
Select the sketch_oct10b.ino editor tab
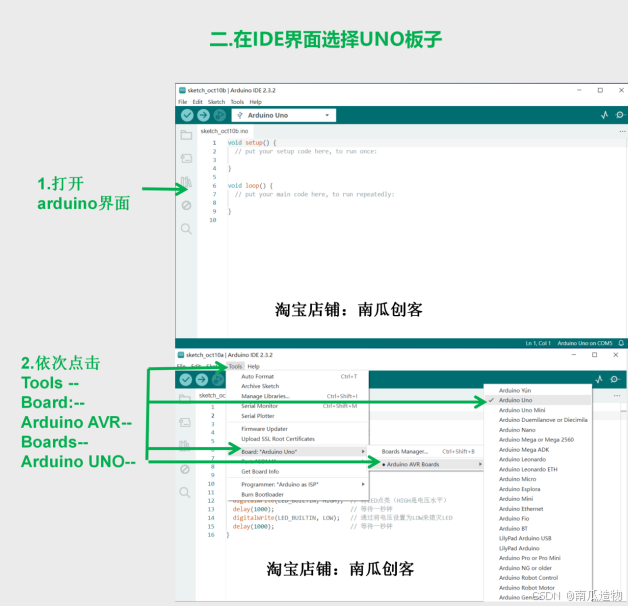point(224,131)
